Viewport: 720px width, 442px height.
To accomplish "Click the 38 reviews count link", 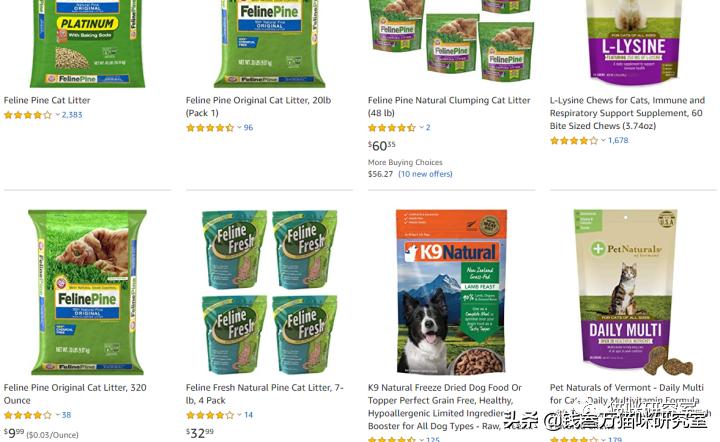I will (x=66, y=415).
